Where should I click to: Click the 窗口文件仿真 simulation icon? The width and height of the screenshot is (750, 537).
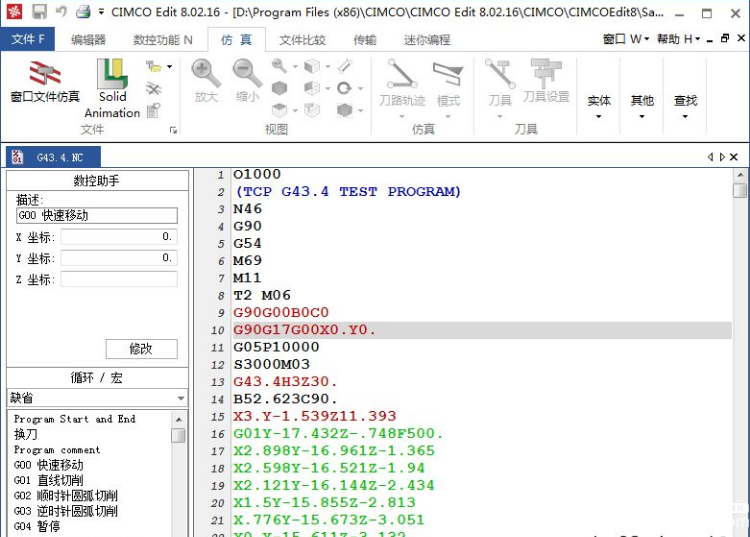tap(45, 81)
